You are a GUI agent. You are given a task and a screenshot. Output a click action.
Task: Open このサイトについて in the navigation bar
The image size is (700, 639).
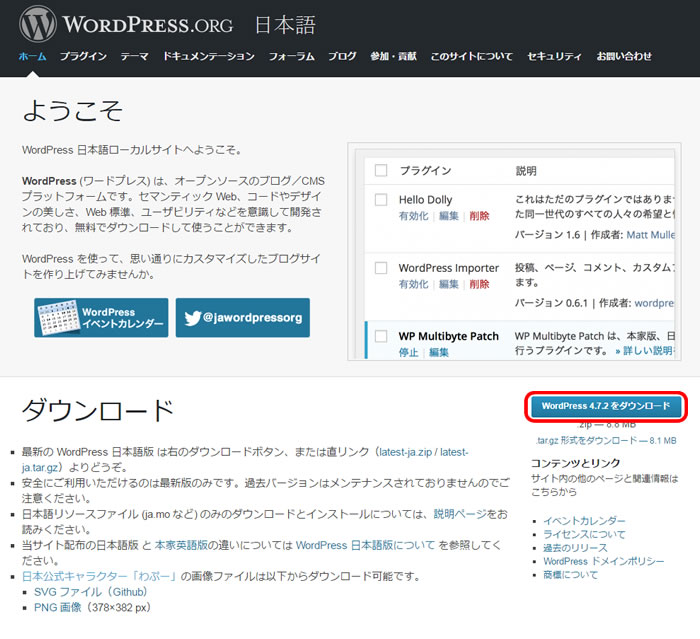tap(471, 56)
